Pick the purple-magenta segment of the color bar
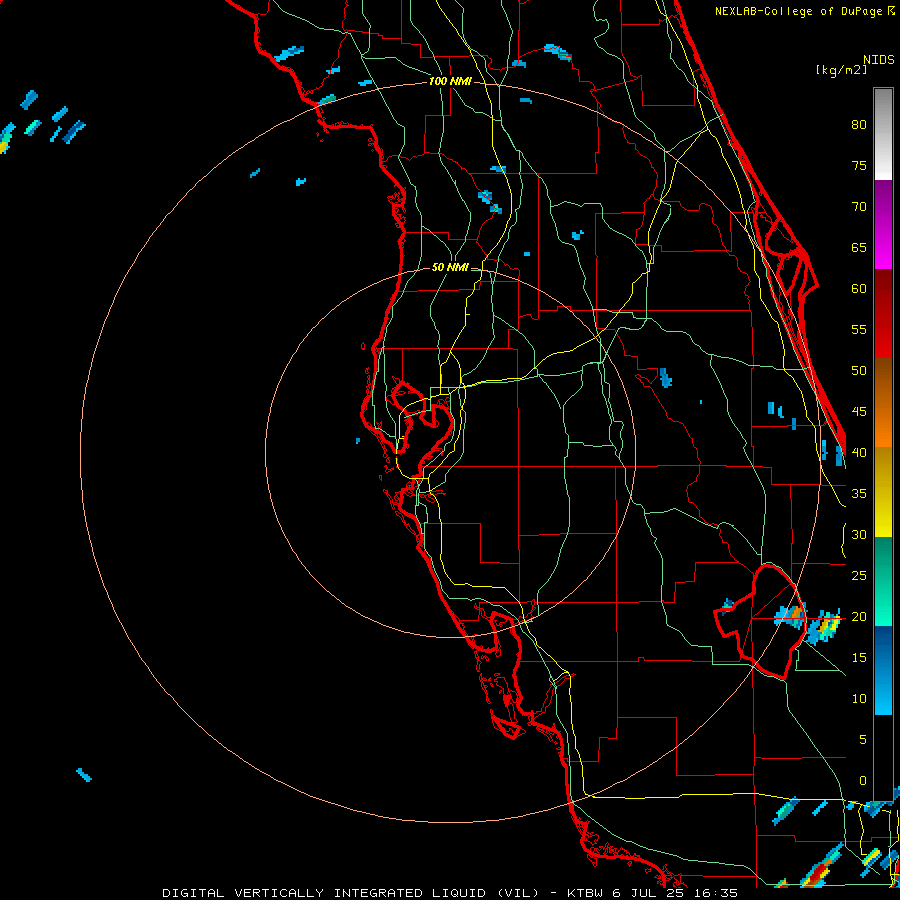 (883, 225)
